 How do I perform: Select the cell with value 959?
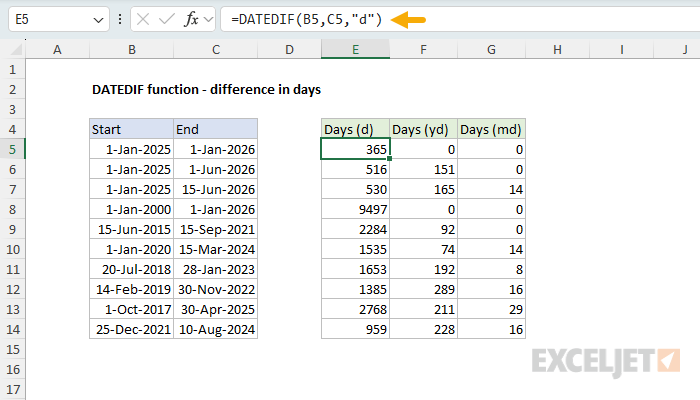point(355,329)
